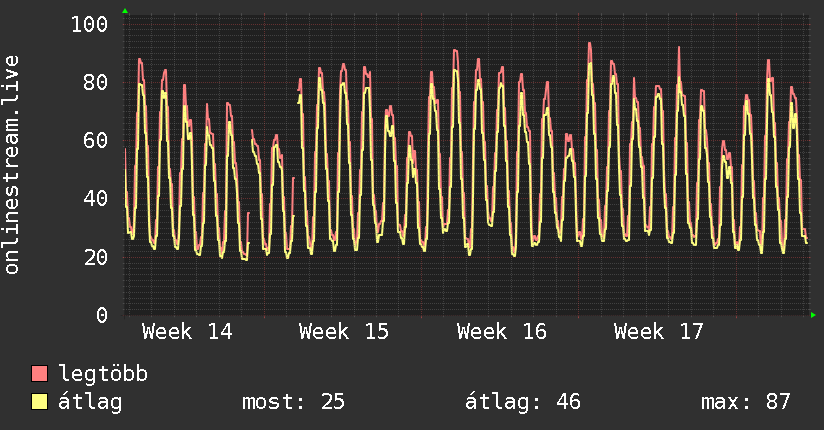Click the y-axis value 40
Image resolution: width=824 pixels, height=430 pixels.
pyautogui.click(x=96, y=199)
